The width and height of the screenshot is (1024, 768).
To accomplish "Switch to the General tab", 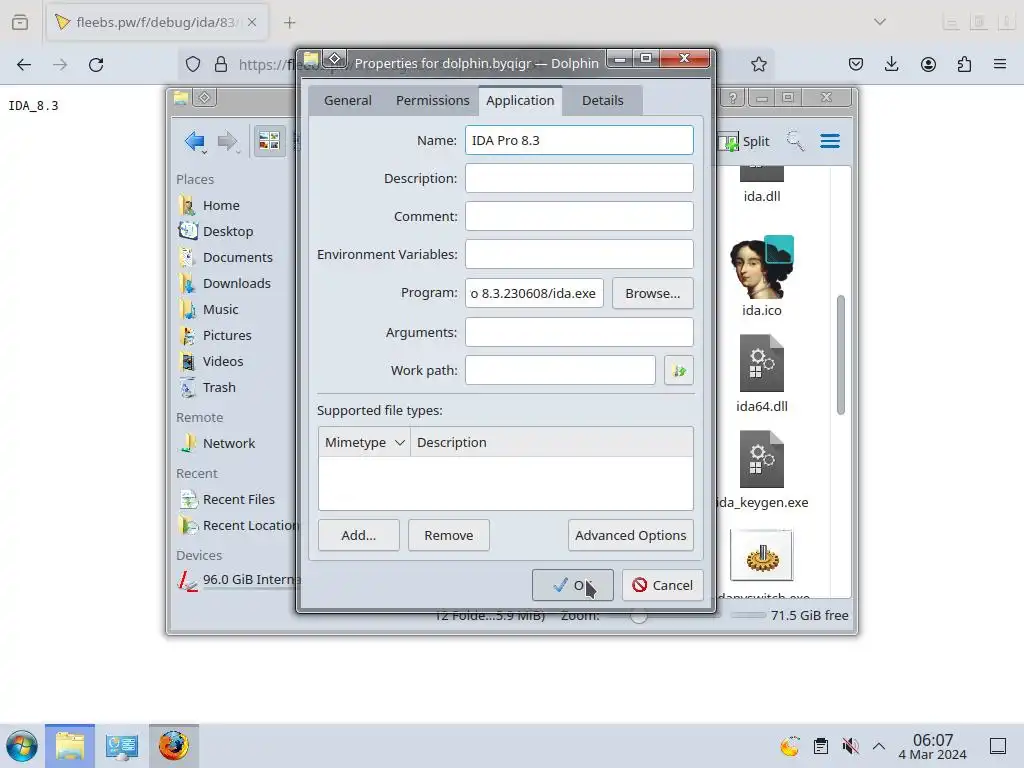I will pos(347,101).
